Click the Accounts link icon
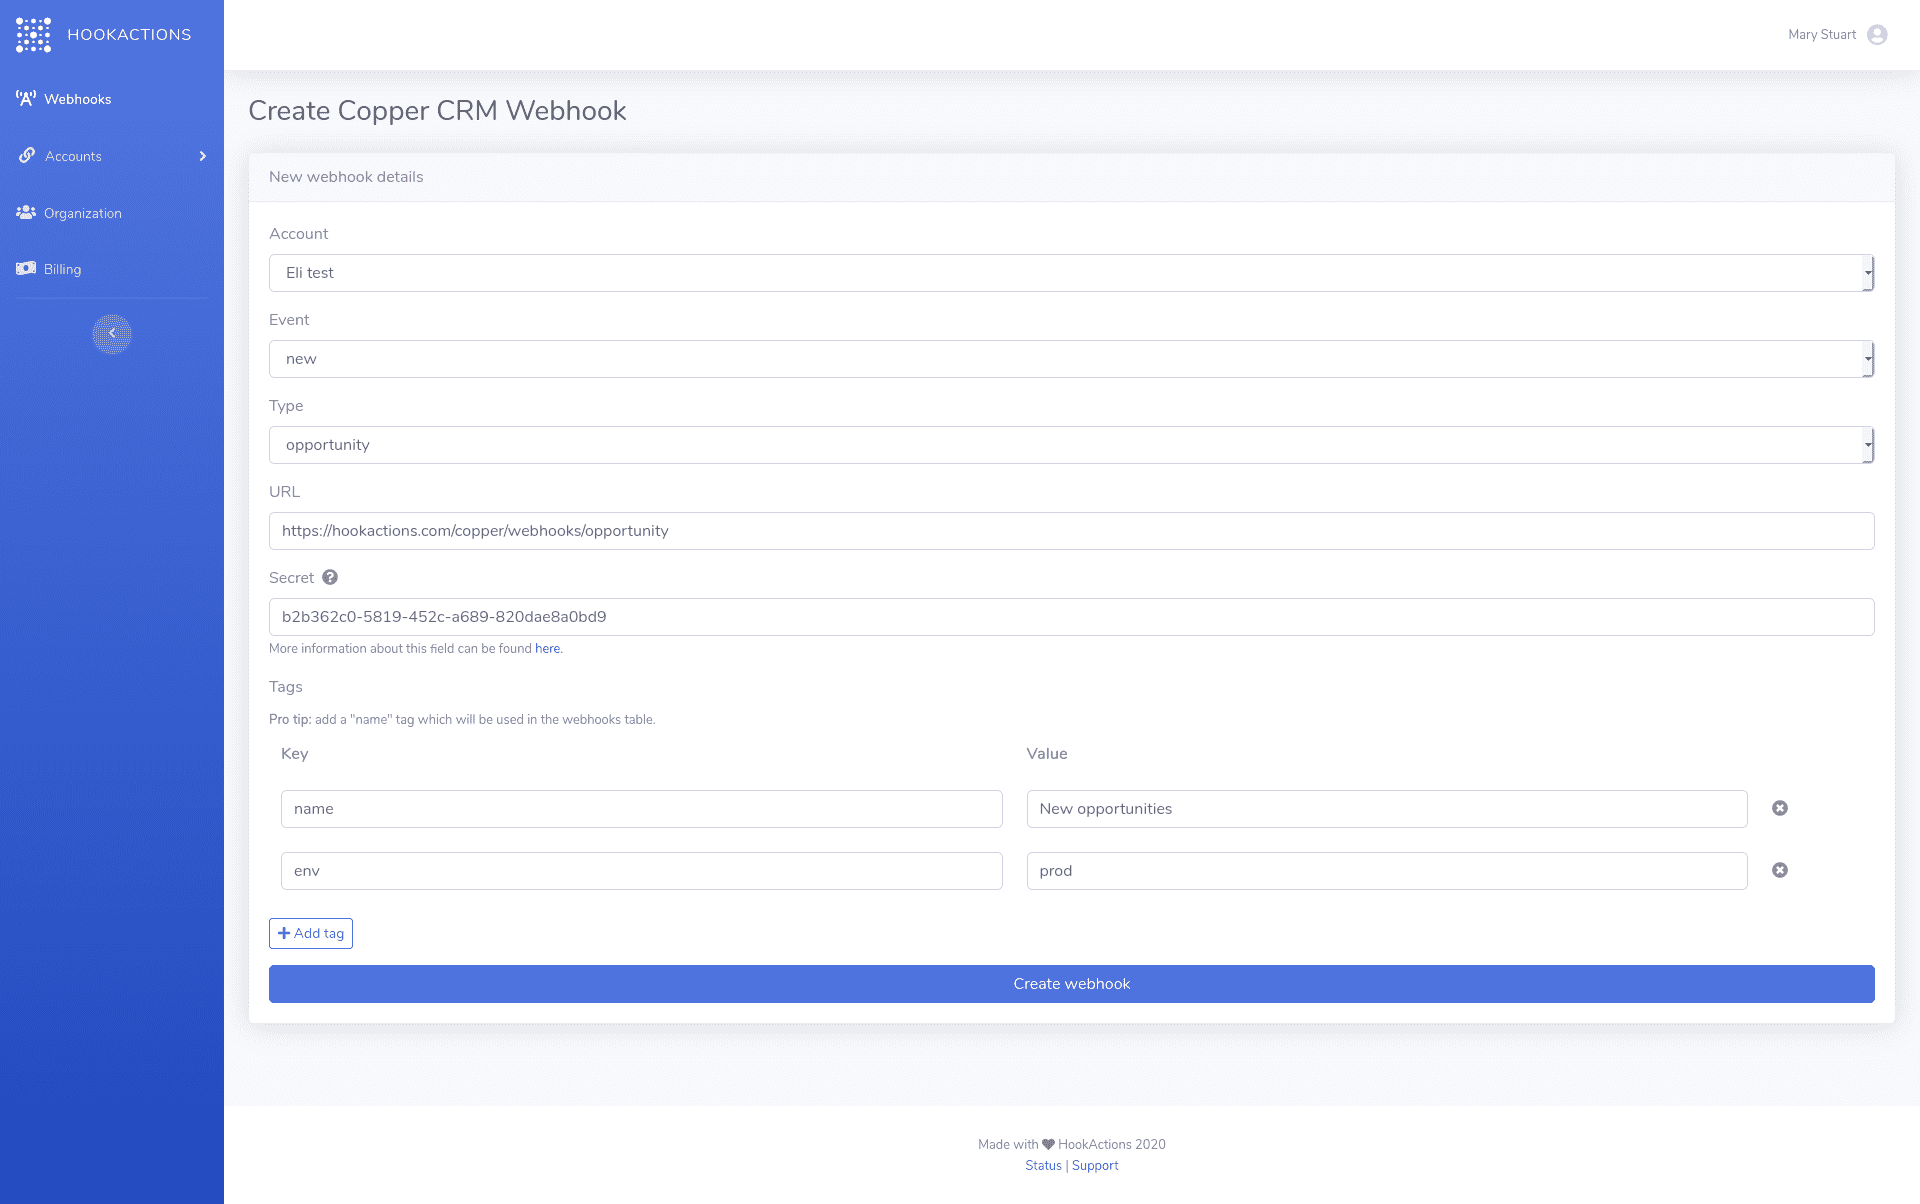Image resolution: width=1920 pixels, height=1204 pixels. coord(27,155)
